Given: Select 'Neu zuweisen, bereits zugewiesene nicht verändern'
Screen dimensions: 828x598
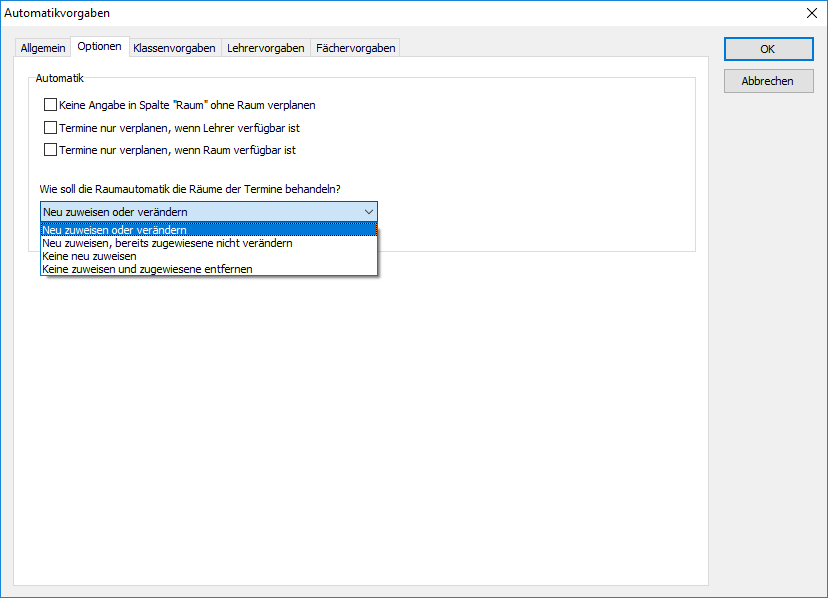Looking at the screenshot, I should tap(209, 243).
